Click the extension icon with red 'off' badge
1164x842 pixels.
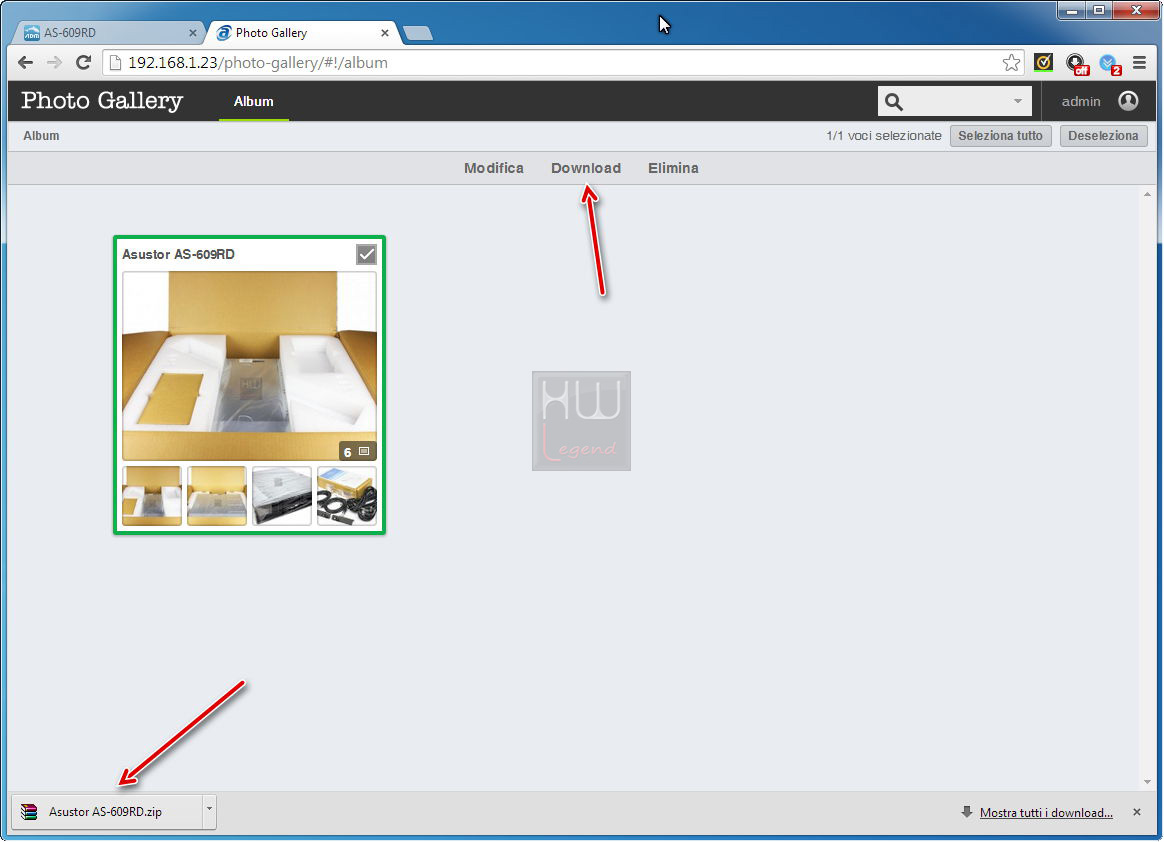click(1076, 64)
